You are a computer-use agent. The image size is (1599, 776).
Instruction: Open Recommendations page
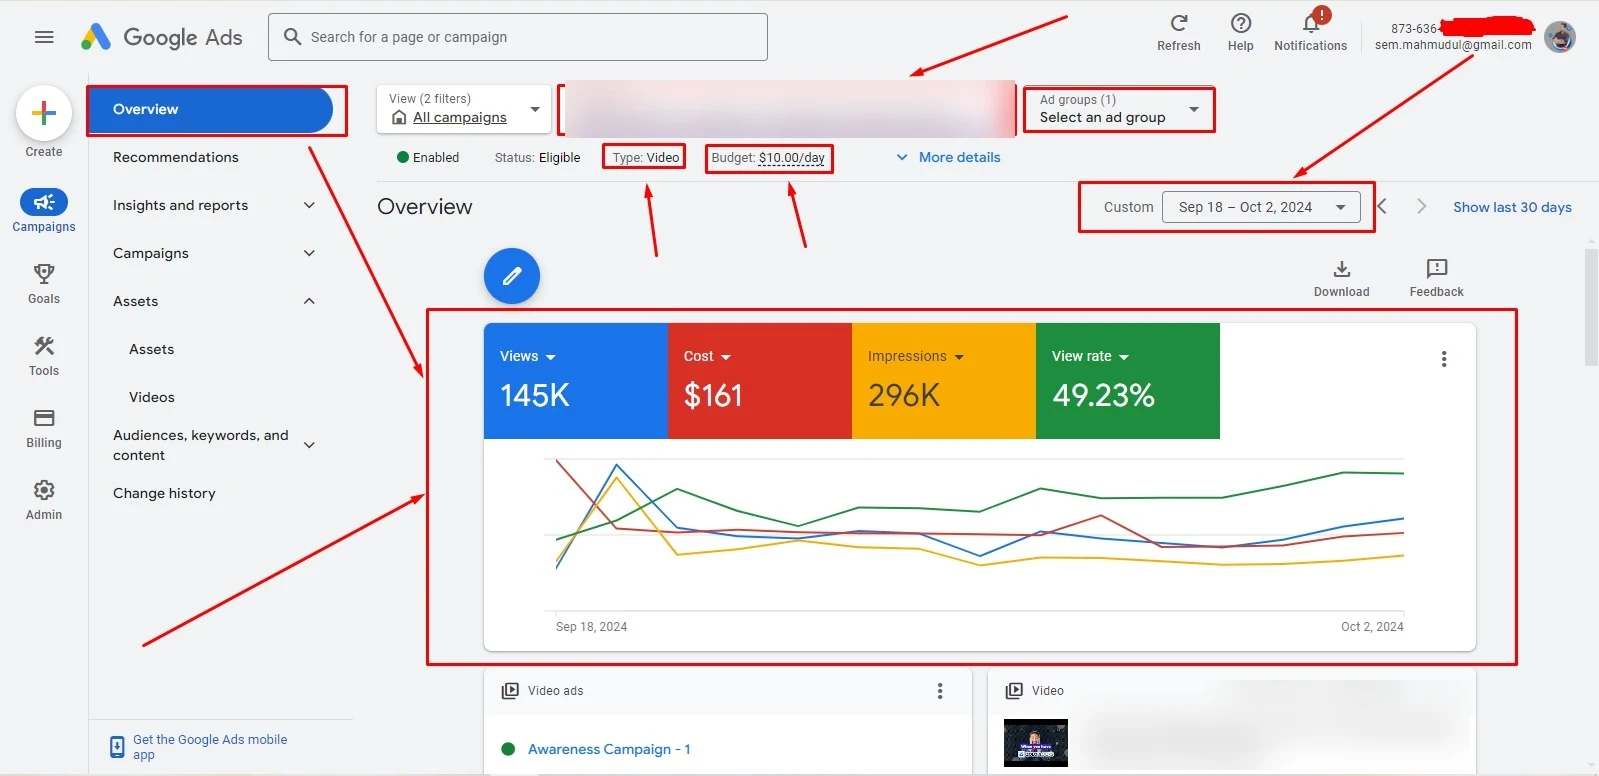[176, 157]
